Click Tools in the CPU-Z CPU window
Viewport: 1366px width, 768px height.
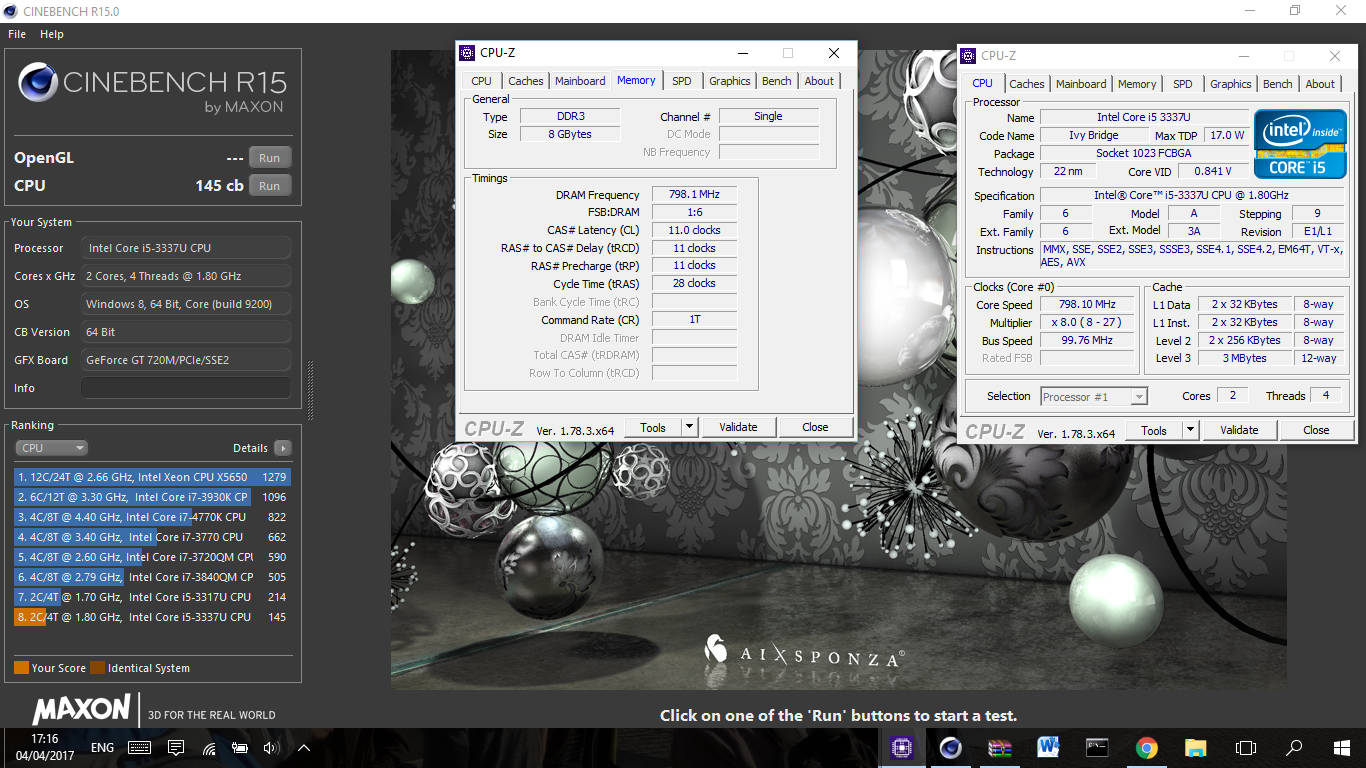[x=1154, y=430]
